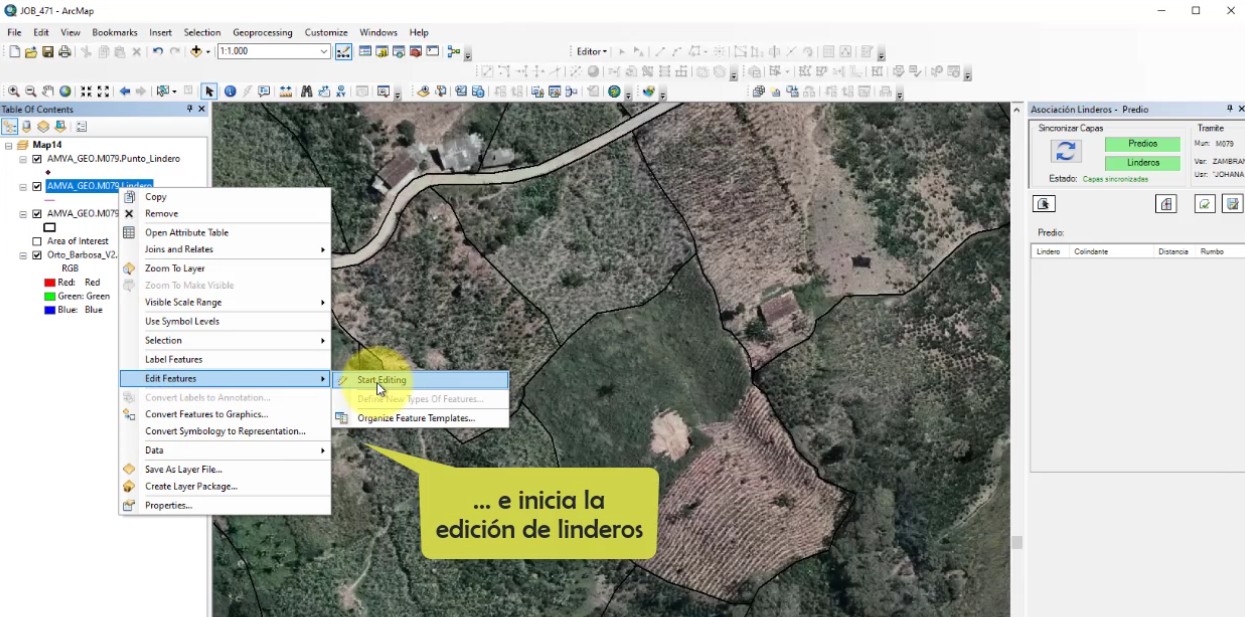Expand the Data submenu in the context menu
The image size is (1245, 617).
pyautogui.click(x=225, y=450)
